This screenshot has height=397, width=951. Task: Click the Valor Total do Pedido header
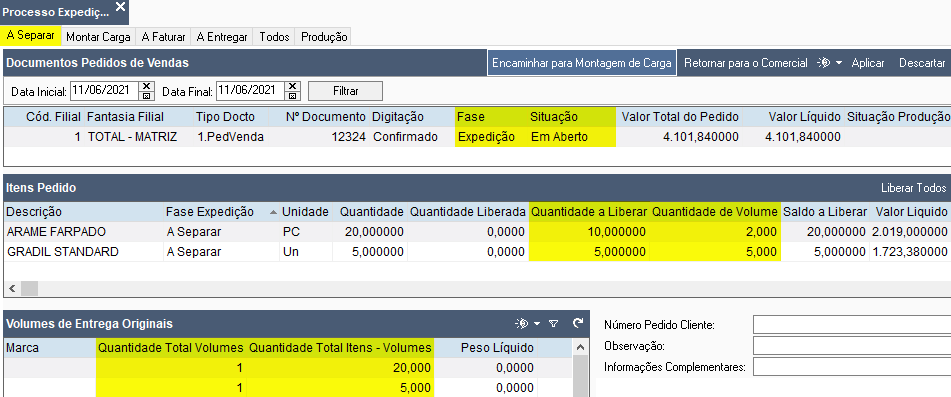679,116
